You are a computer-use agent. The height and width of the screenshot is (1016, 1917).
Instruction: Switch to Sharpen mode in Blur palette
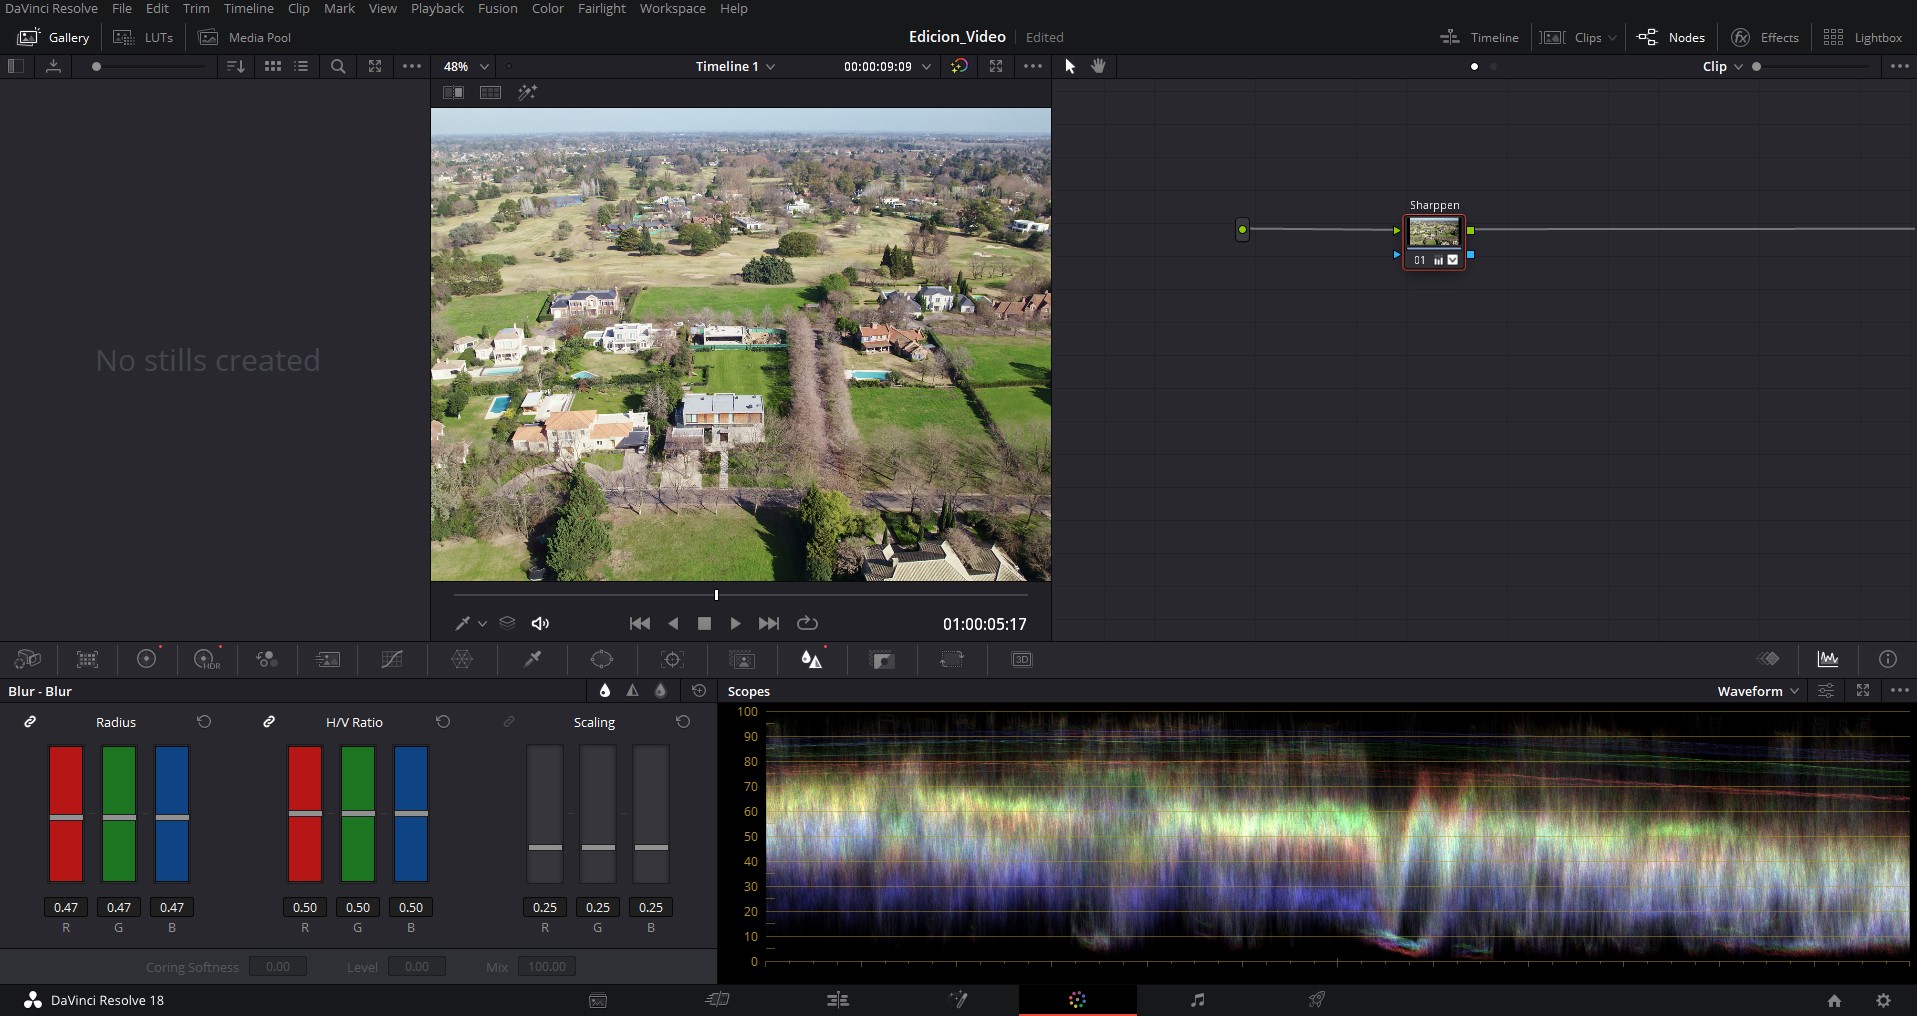tap(632, 691)
